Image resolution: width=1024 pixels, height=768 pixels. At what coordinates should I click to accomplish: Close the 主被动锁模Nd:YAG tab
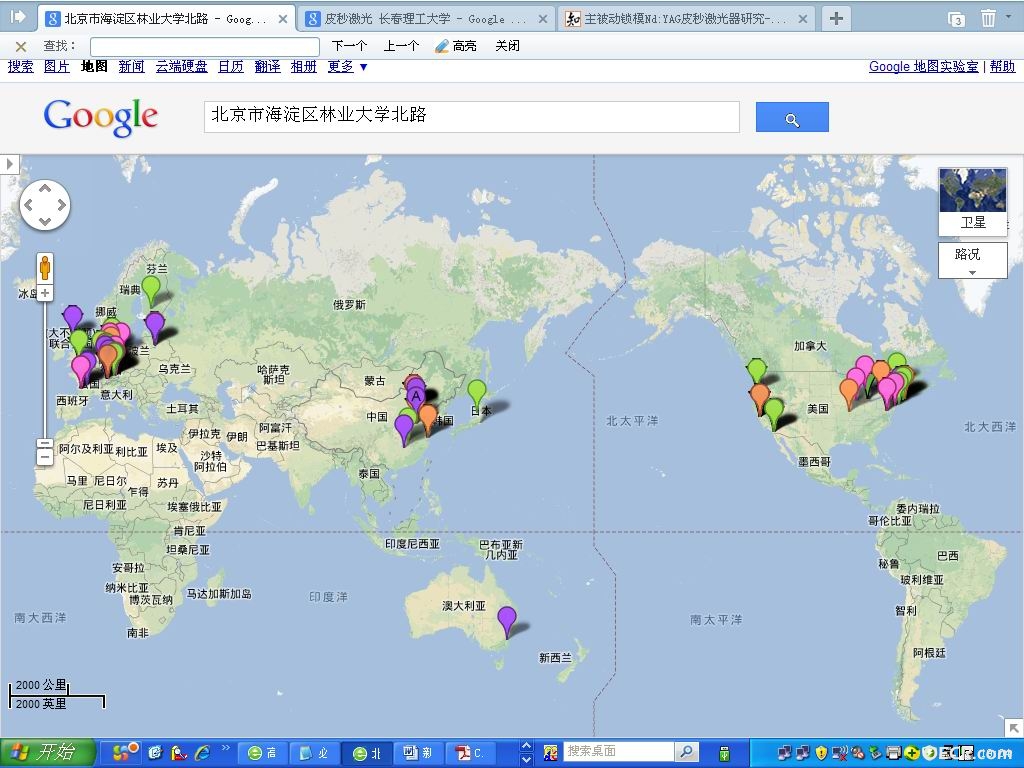click(x=803, y=19)
